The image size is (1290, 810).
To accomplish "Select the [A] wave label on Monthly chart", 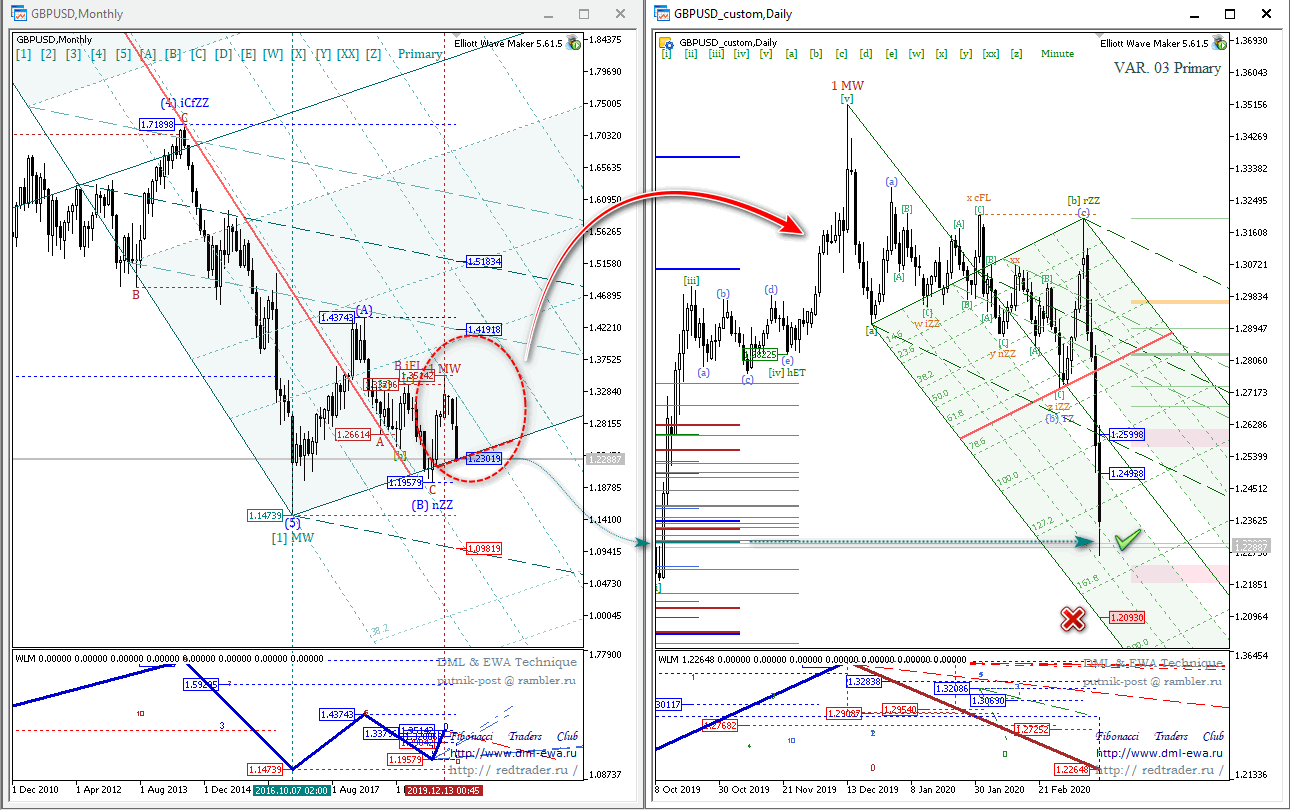I will (x=148, y=54).
